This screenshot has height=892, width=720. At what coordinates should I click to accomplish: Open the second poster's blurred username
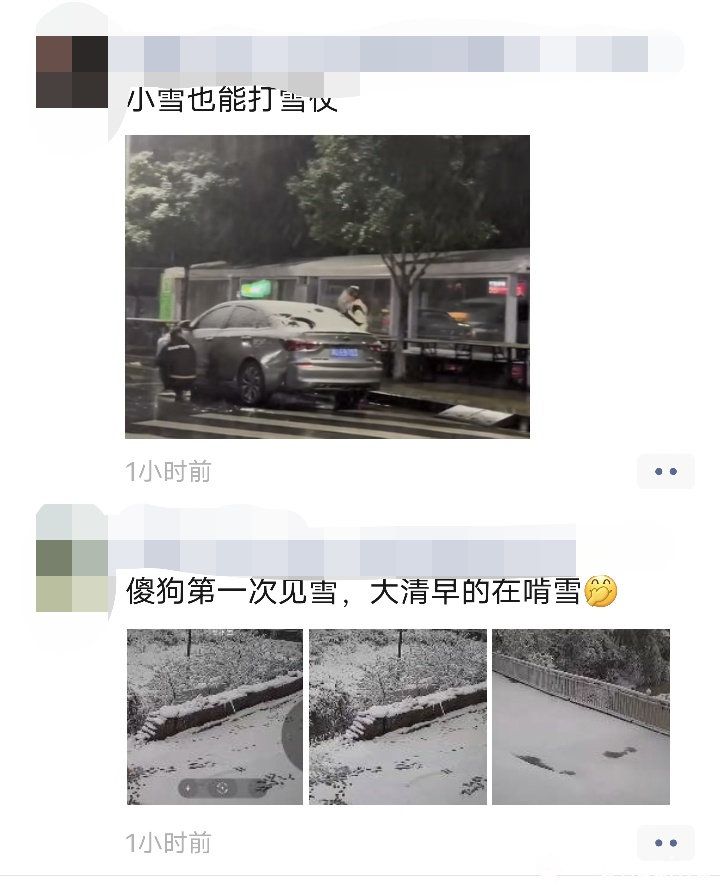coord(342,558)
